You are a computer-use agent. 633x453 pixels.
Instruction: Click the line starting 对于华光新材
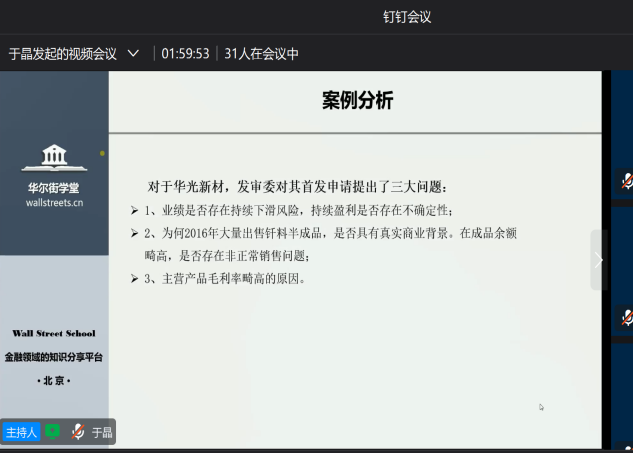(297, 187)
